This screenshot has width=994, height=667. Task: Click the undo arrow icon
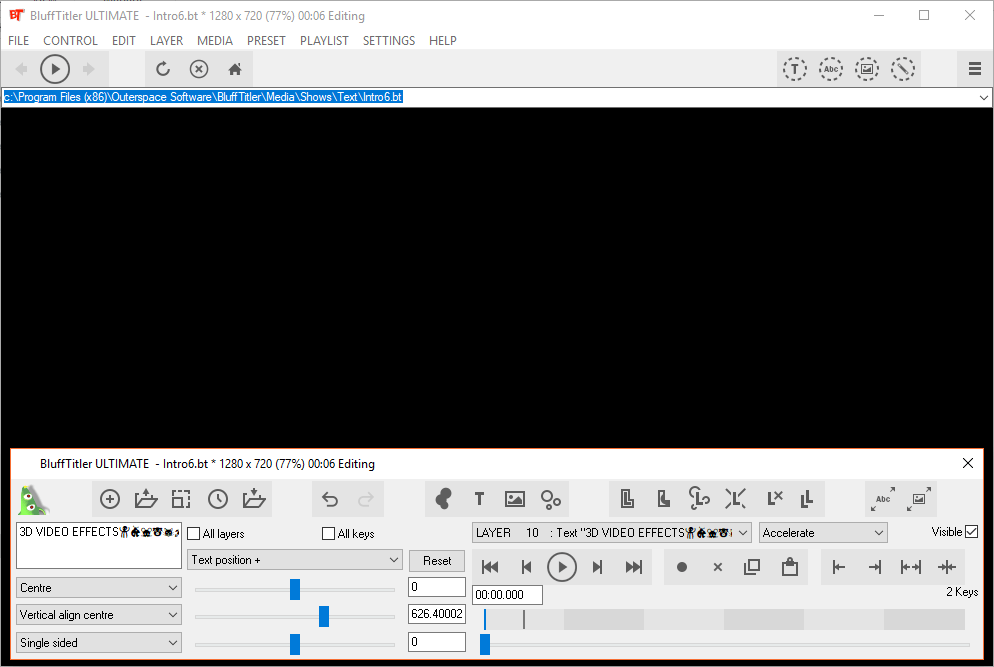coord(330,500)
